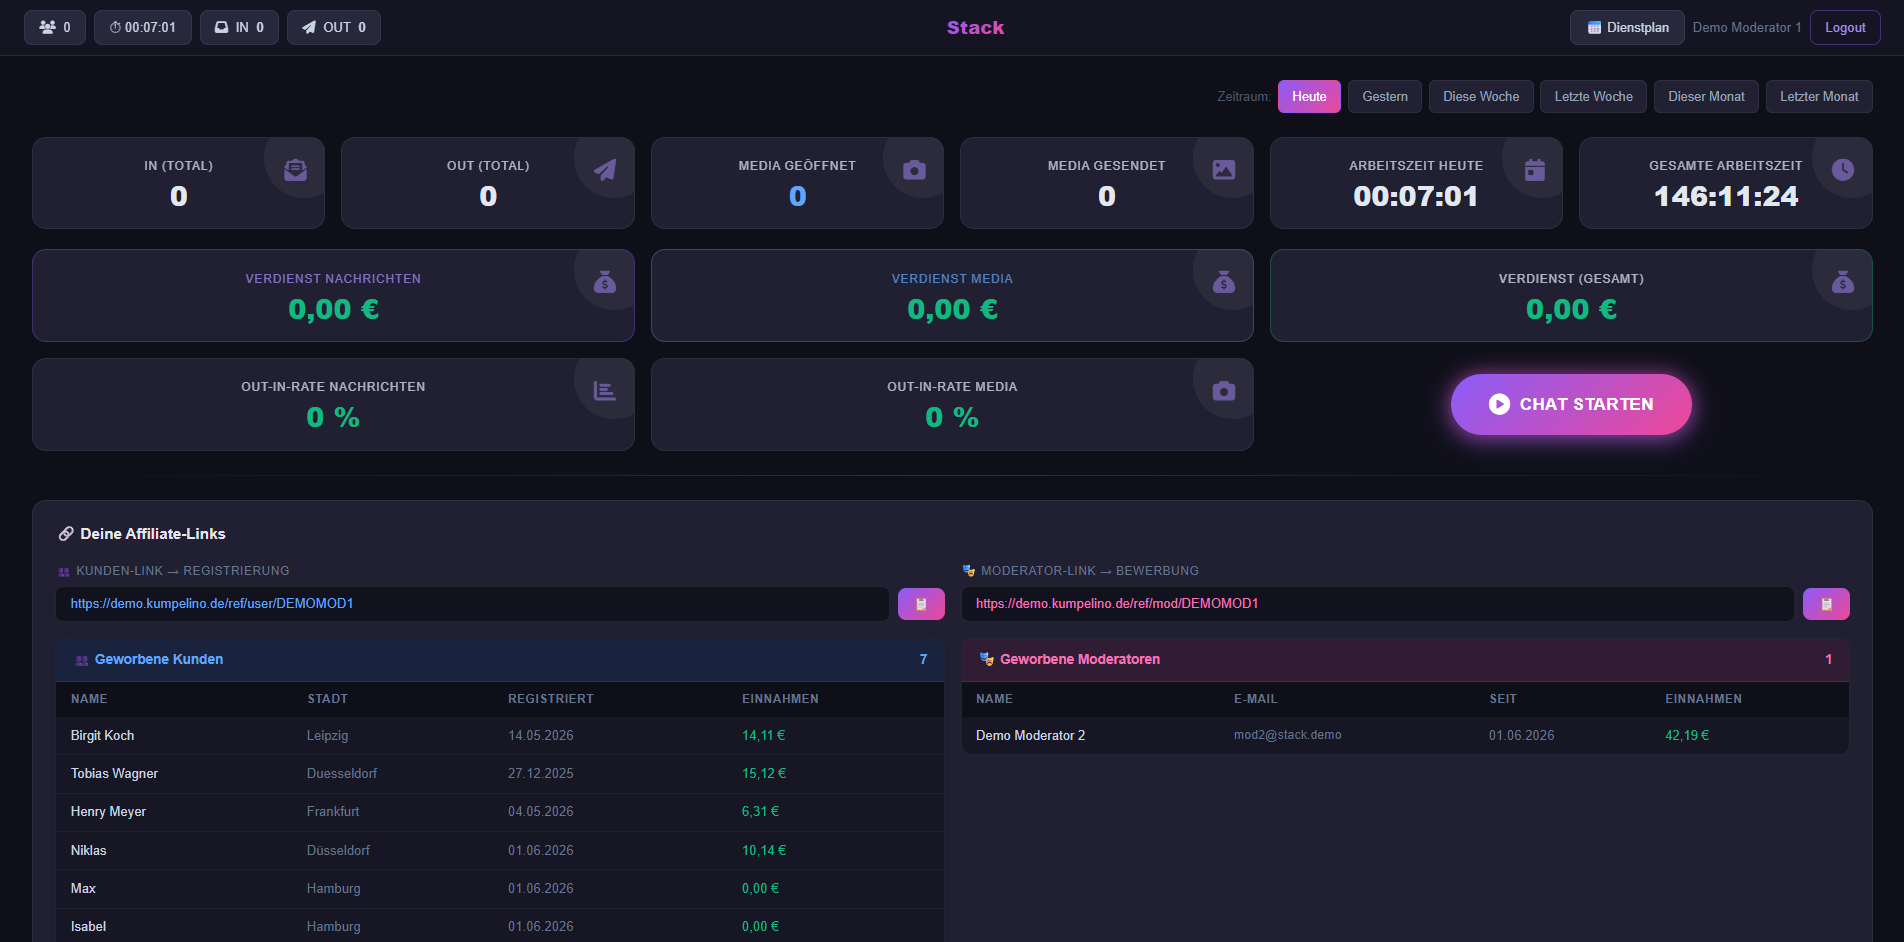Screen dimensions: 1904x942
Task: Click the Isabel customer name
Action: [88, 927]
